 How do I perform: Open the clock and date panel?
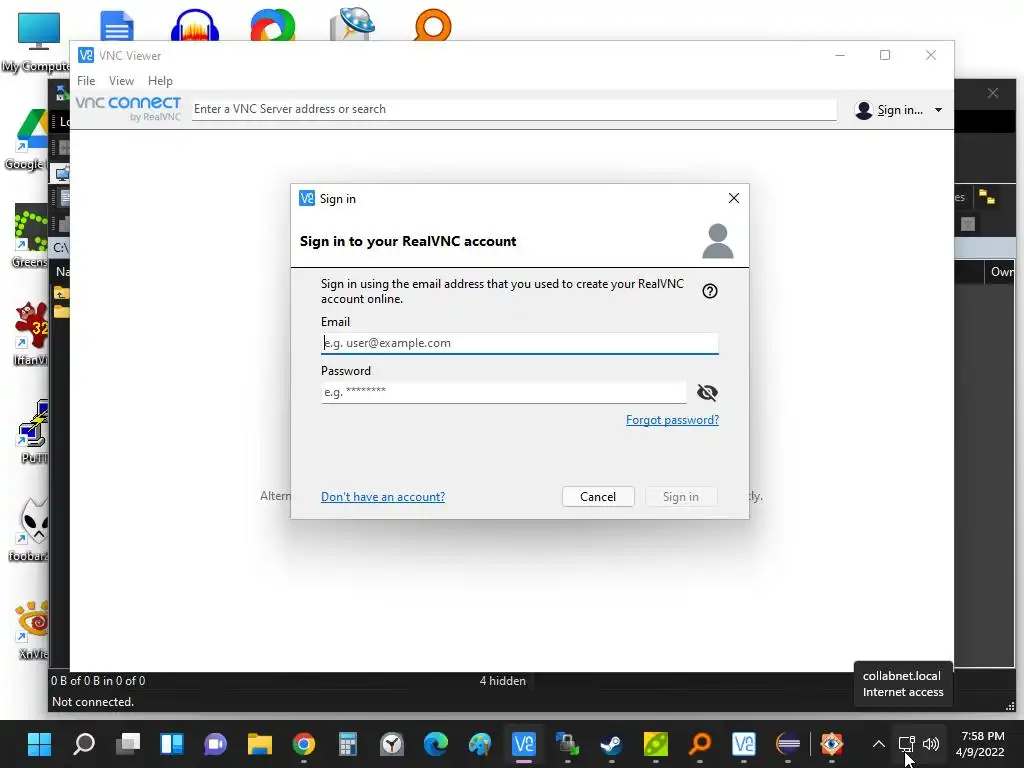point(980,744)
